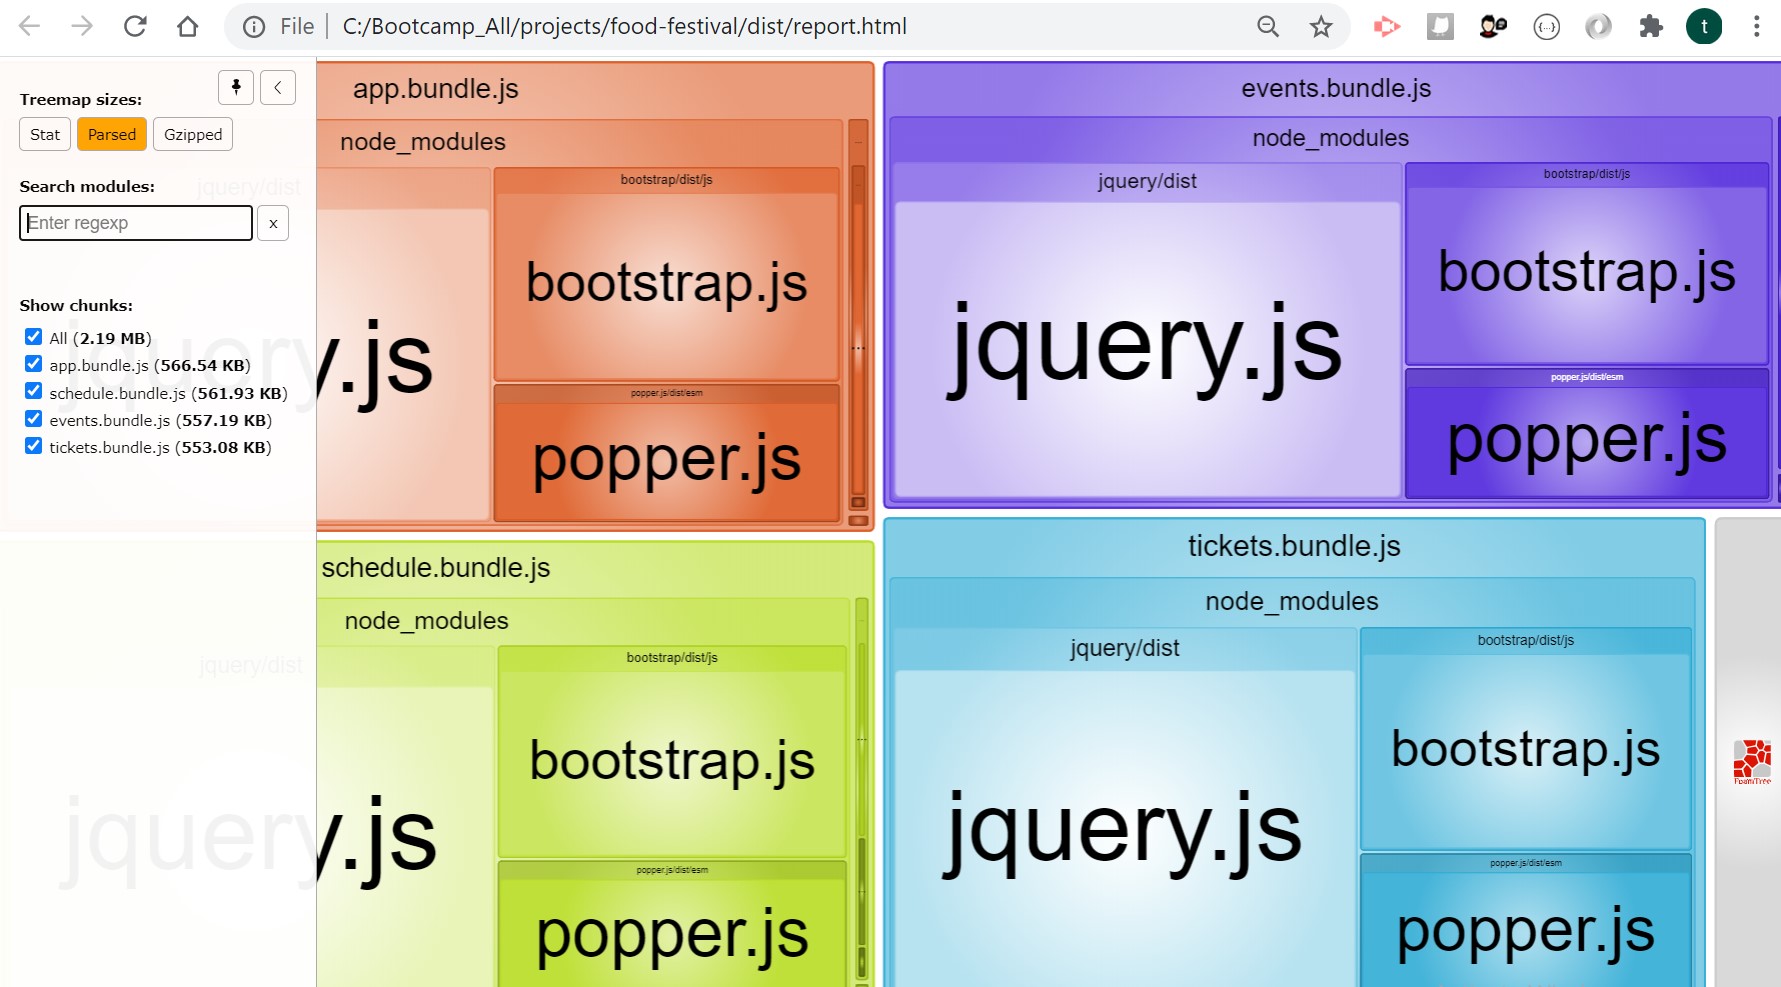Toggle the events.bundle.js chunk checkbox
The height and width of the screenshot is (987, 1781).
(34, 419)
